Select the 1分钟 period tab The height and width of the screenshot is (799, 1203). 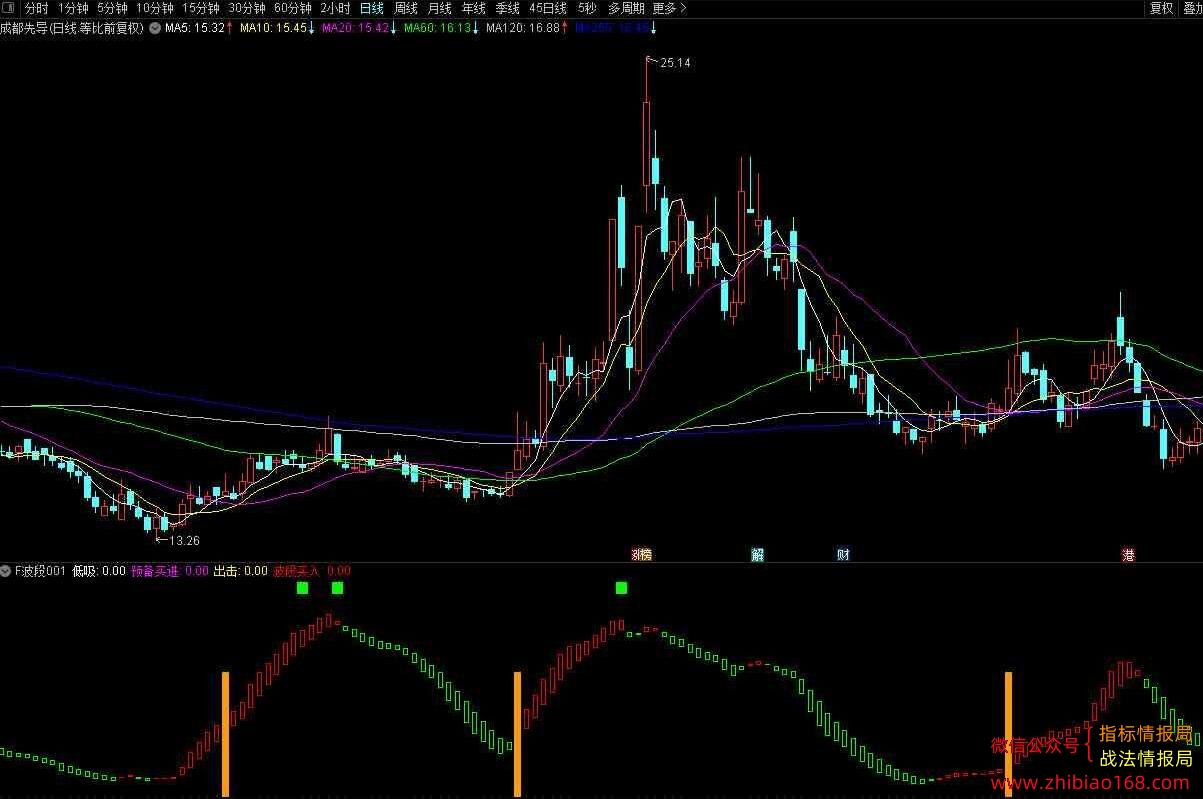pos(73,8)
